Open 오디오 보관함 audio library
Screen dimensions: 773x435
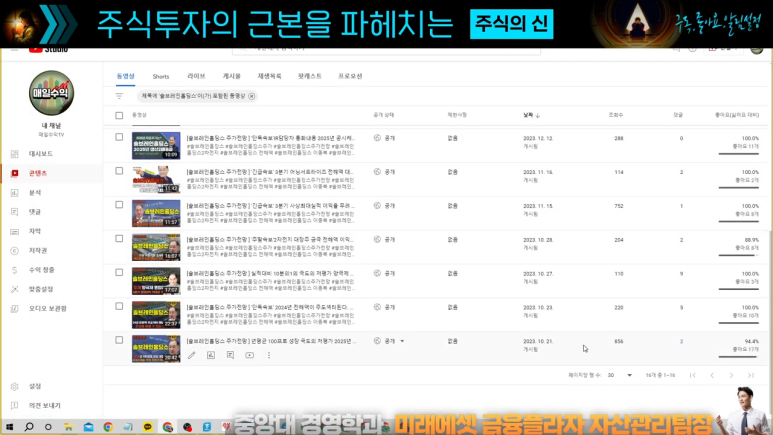[x=47, y=308]
